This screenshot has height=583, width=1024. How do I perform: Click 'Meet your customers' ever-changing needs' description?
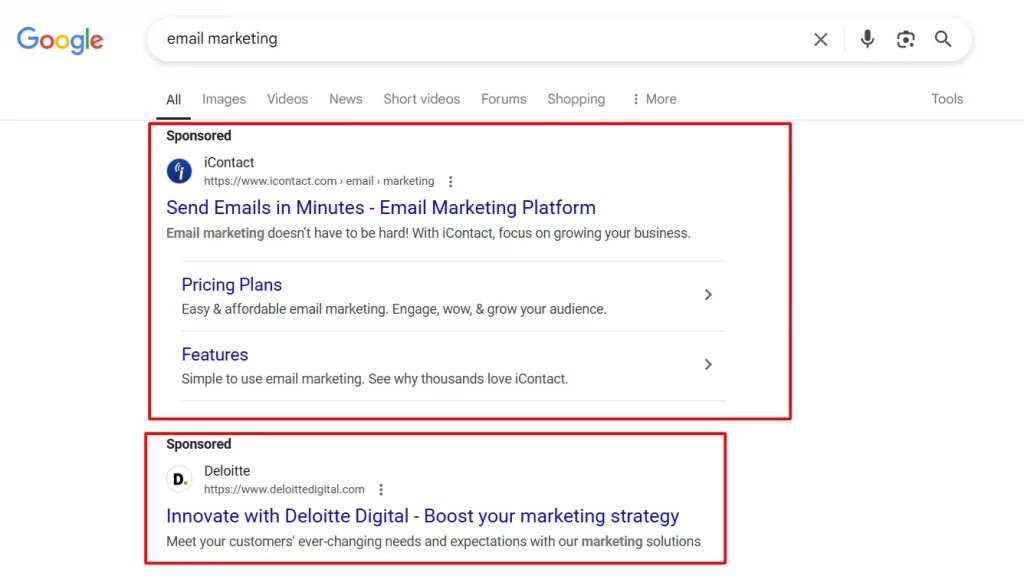[433, 541]
